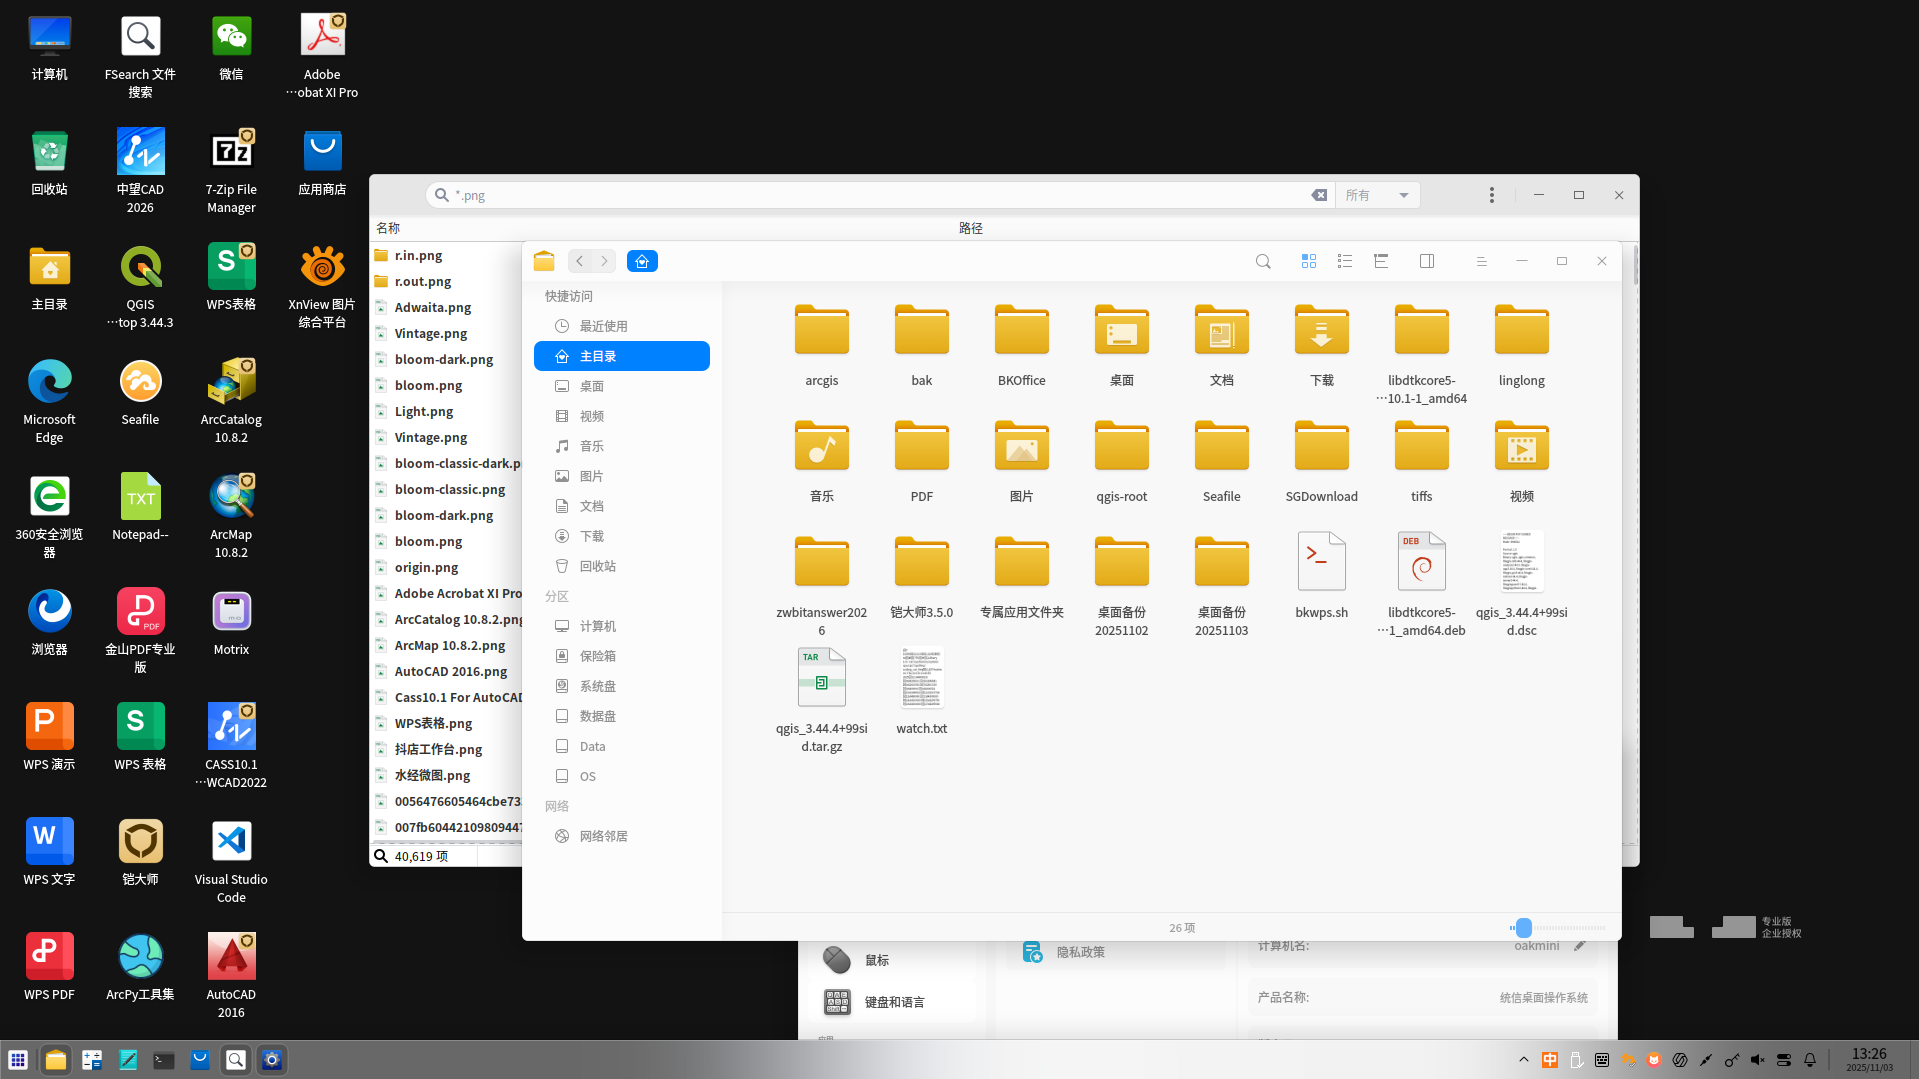1919x1079 pixels.
Task: Click the search icon in file manager toolbar
Action: (1263, 261)
